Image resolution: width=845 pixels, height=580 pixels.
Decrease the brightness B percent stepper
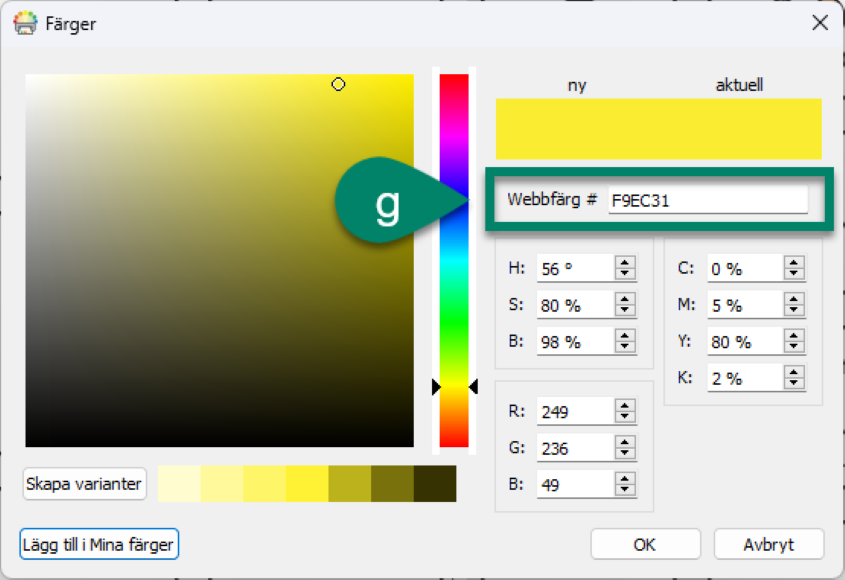tap(625, 347)
